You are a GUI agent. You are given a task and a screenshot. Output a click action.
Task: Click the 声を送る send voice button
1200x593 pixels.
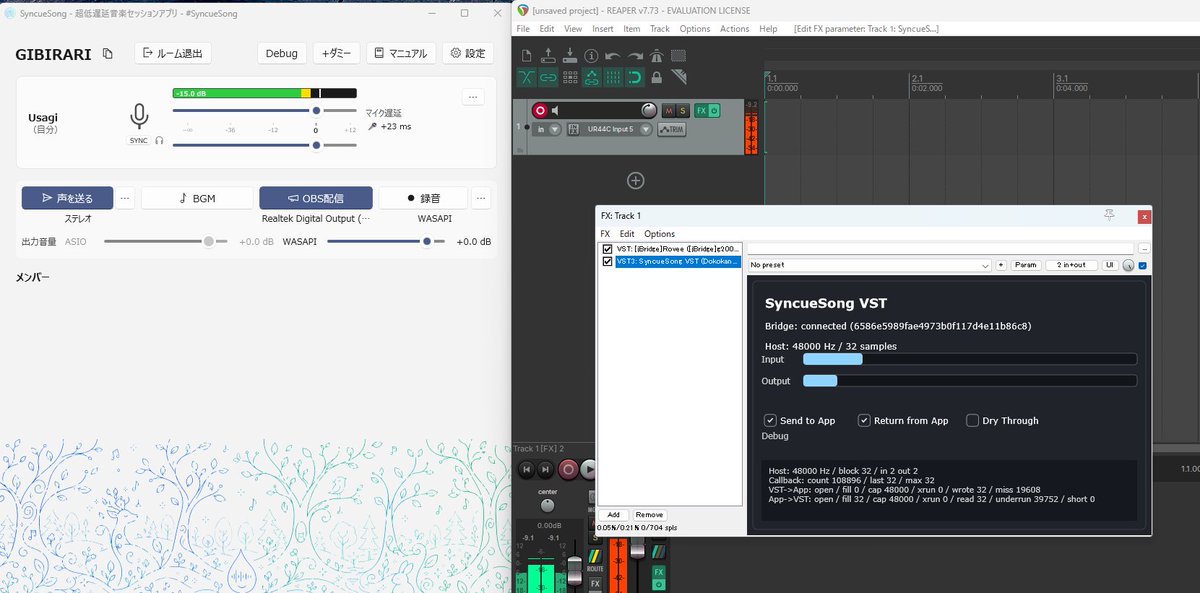[67, 198]
